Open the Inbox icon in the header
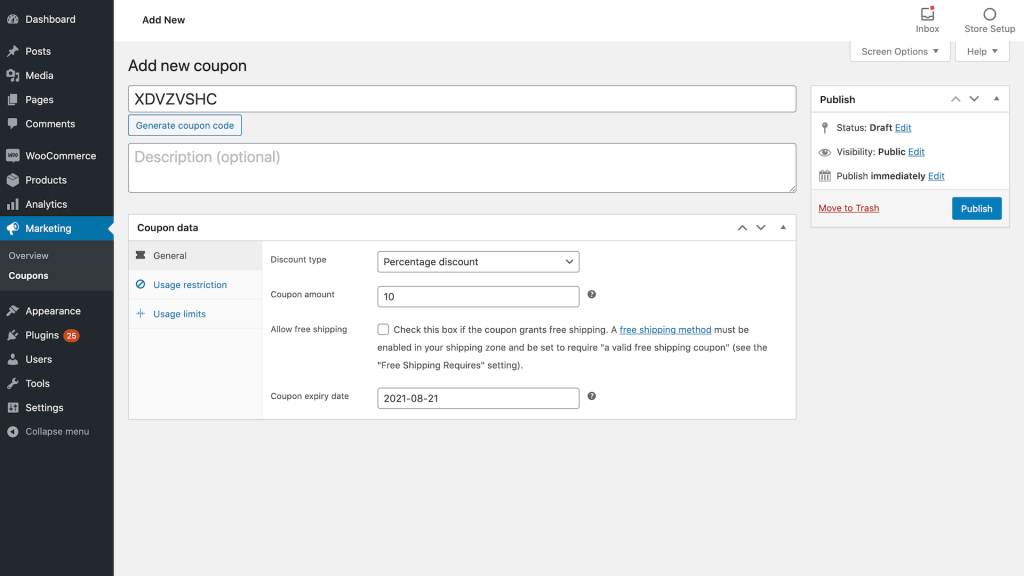Viewport: 1024px width, 576px height. [927, 15]
